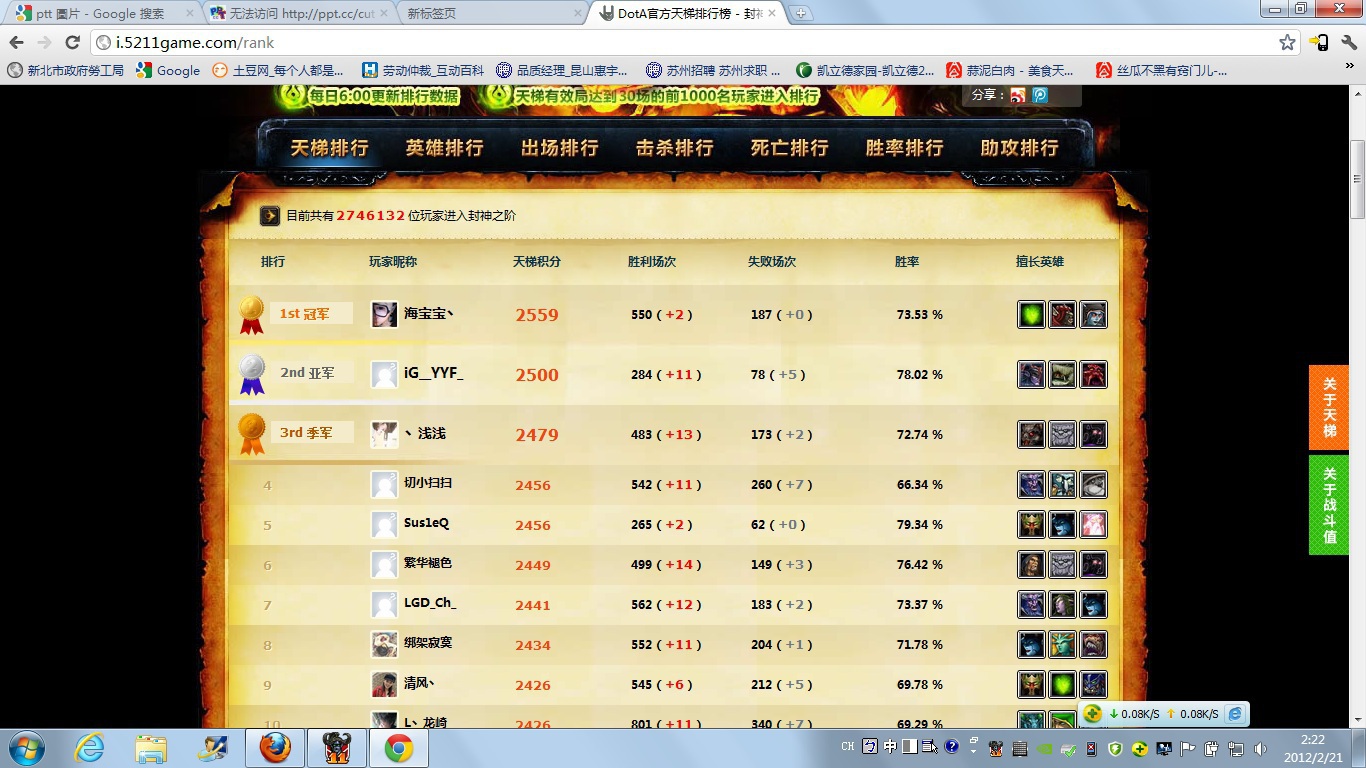Screen dimensions: 1366x768
Task: Click the blue-faced hero icon in Sus1eQ row
Action: [x=1063, y=524]
